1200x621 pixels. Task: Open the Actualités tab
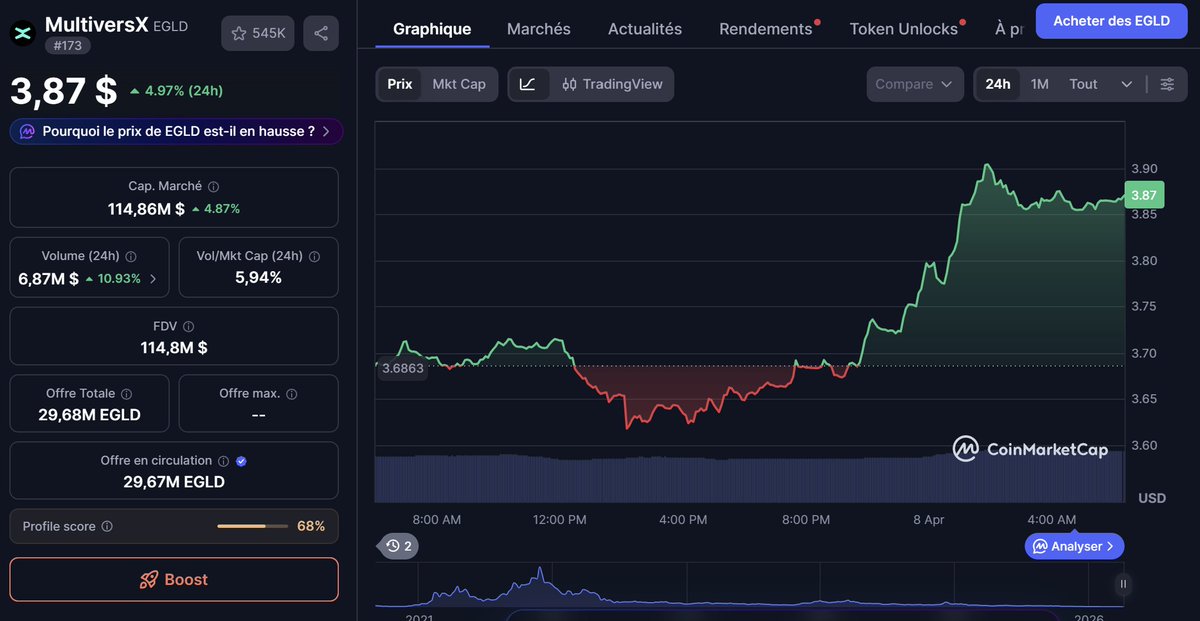tap(645, 29)
